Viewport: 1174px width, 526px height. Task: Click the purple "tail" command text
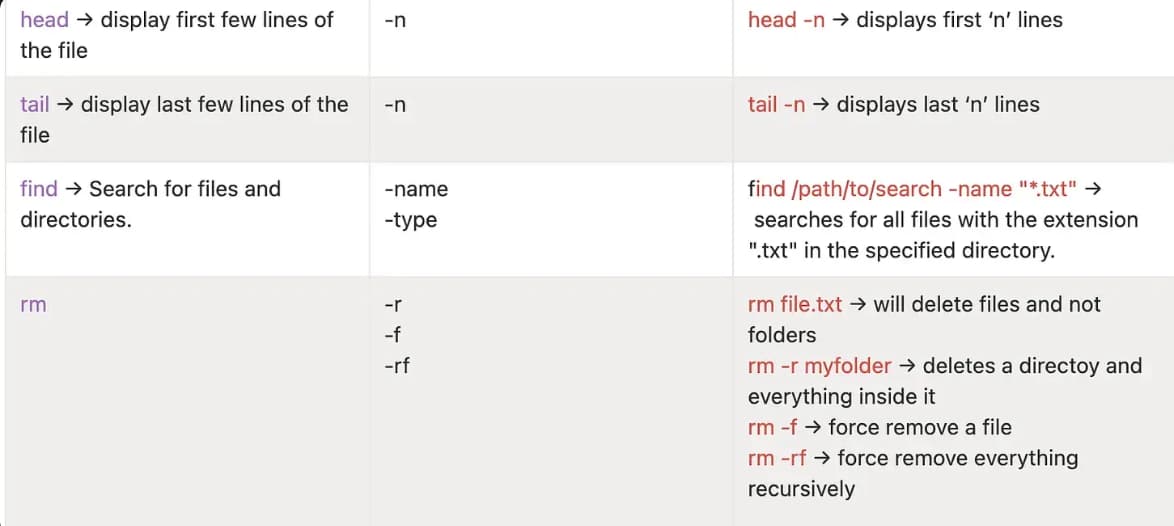35,104
